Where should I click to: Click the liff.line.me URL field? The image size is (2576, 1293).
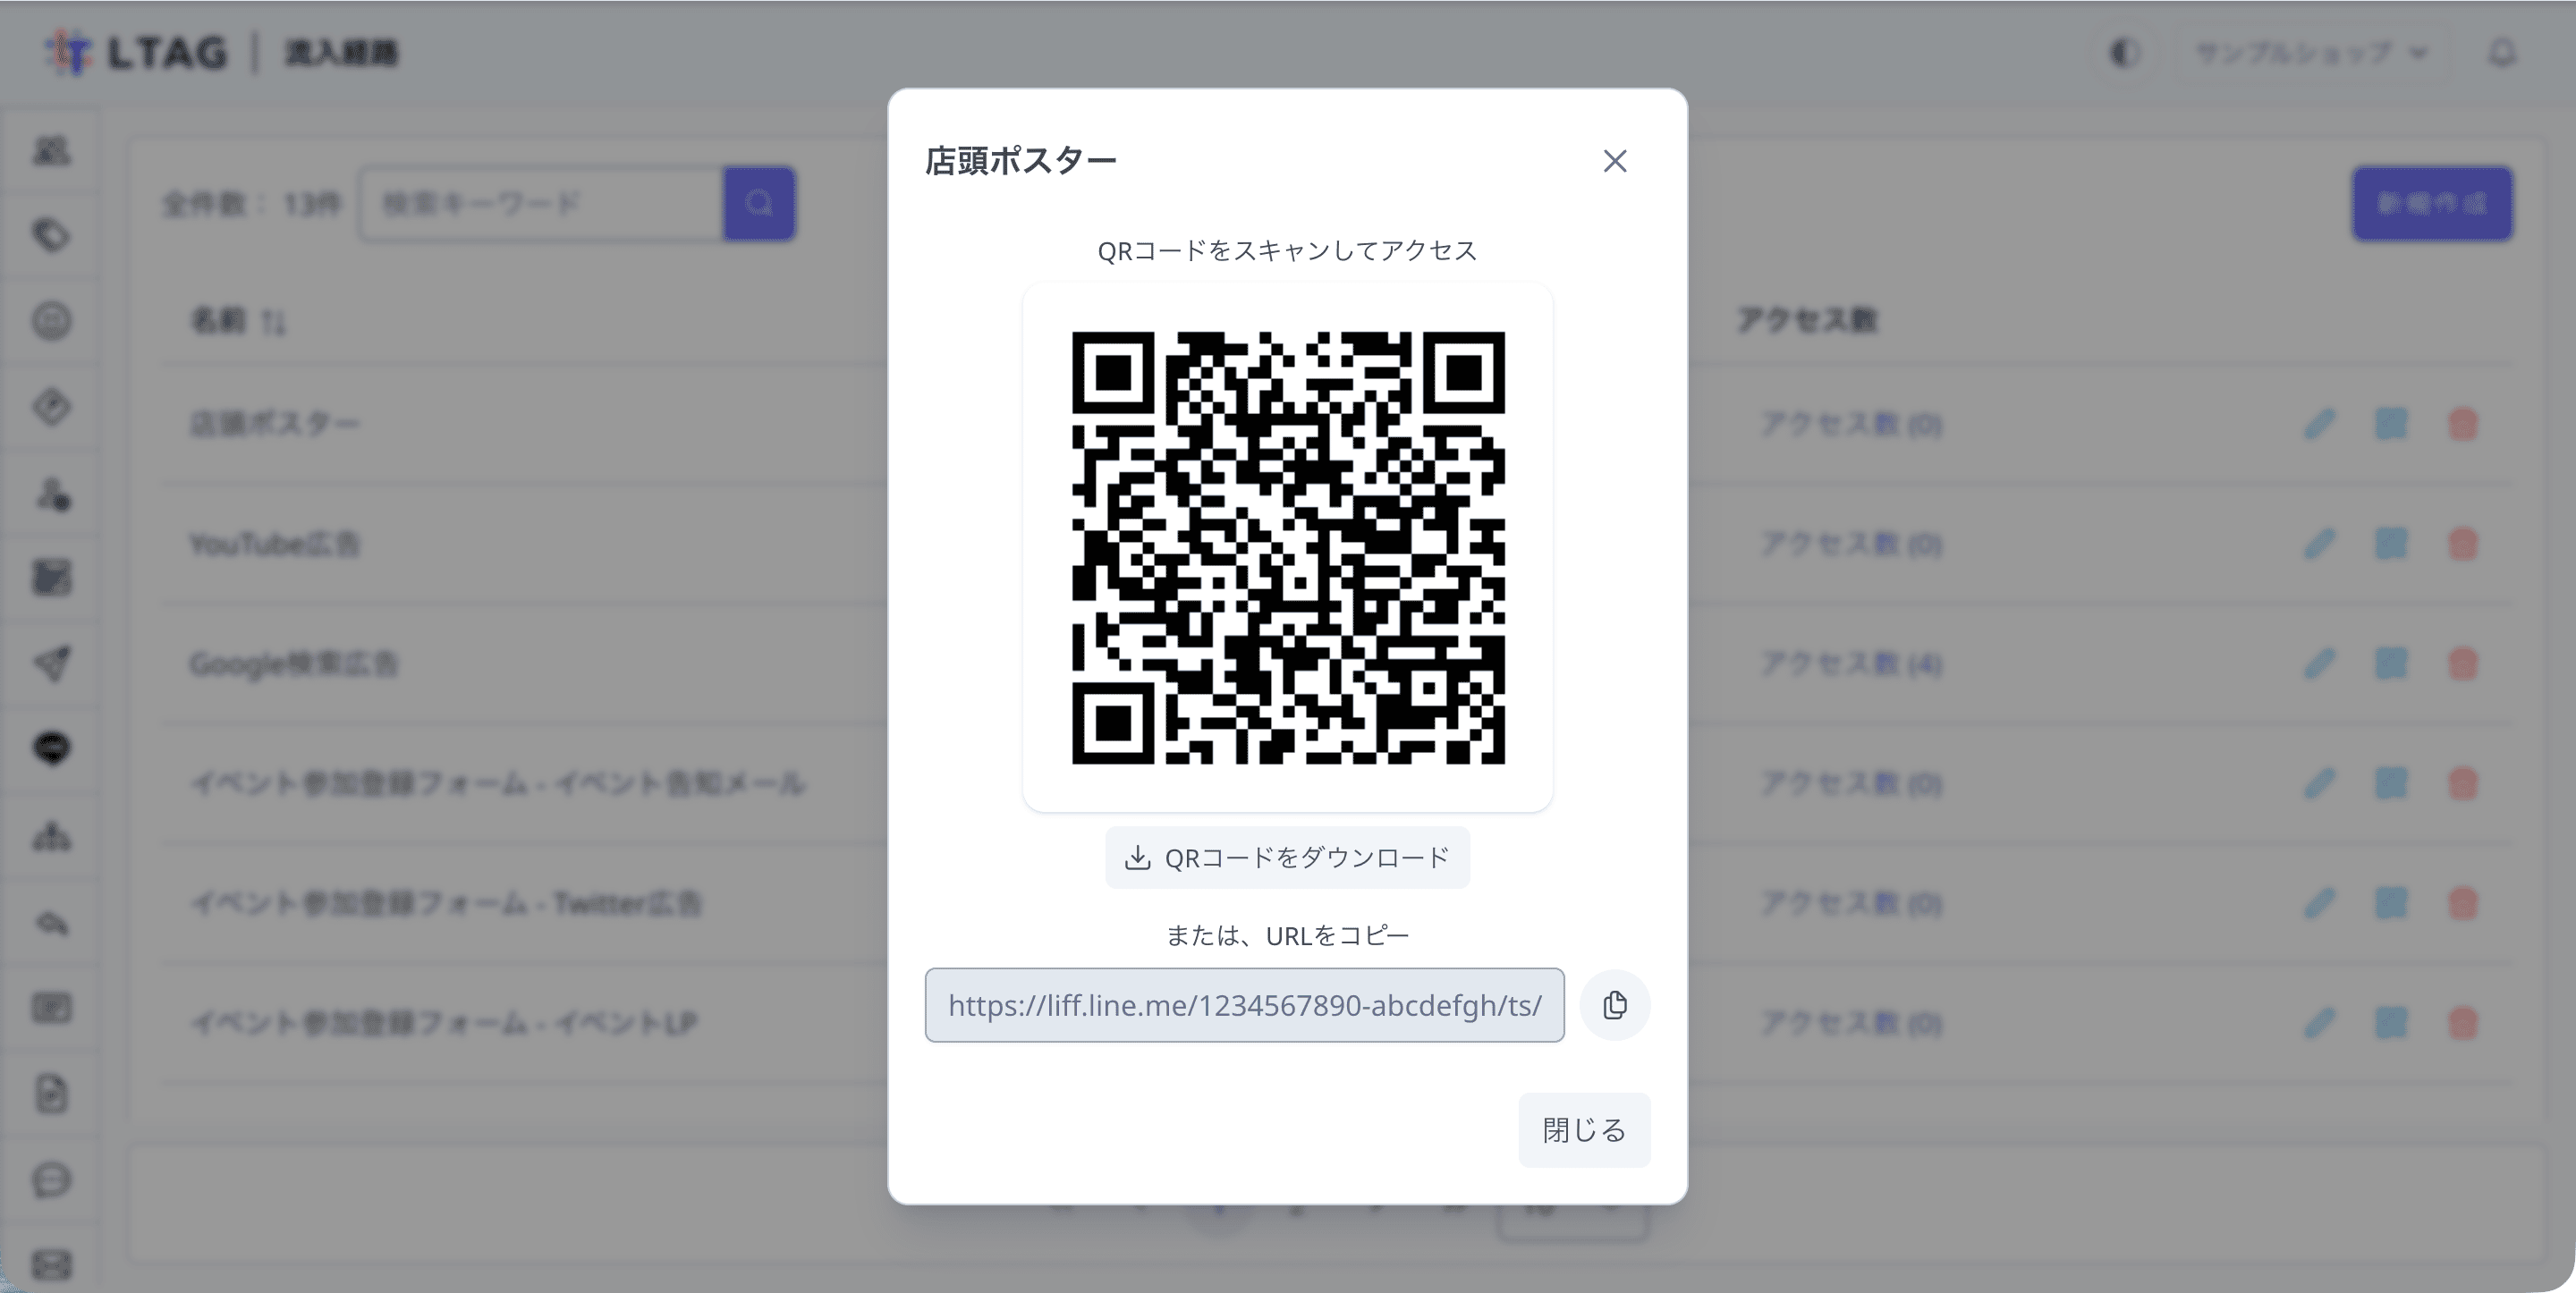click(1244, 1005)
